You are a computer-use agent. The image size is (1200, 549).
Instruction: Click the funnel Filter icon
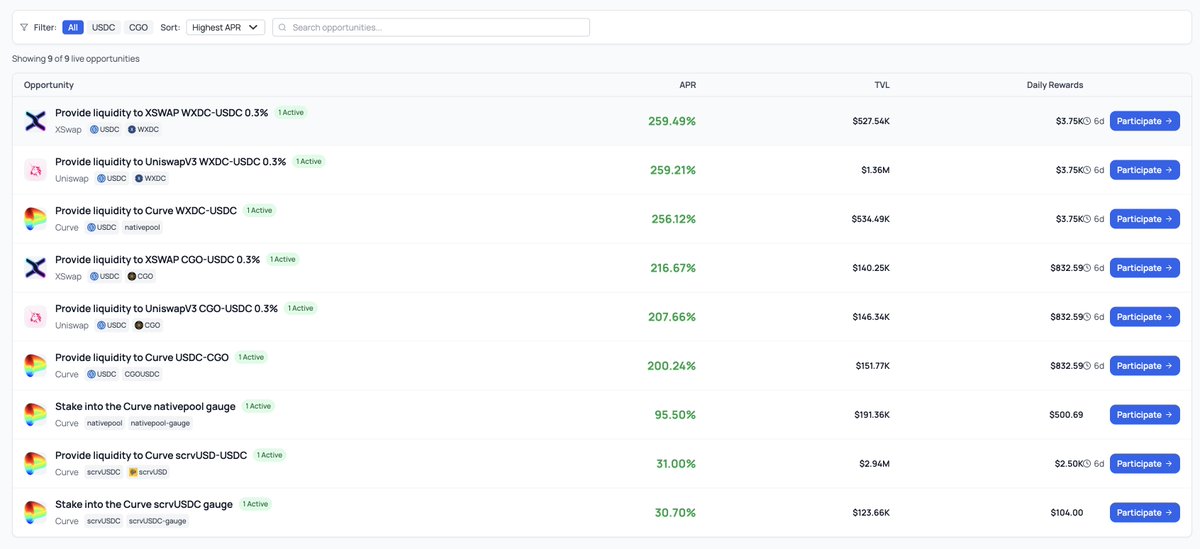[24, 27]
